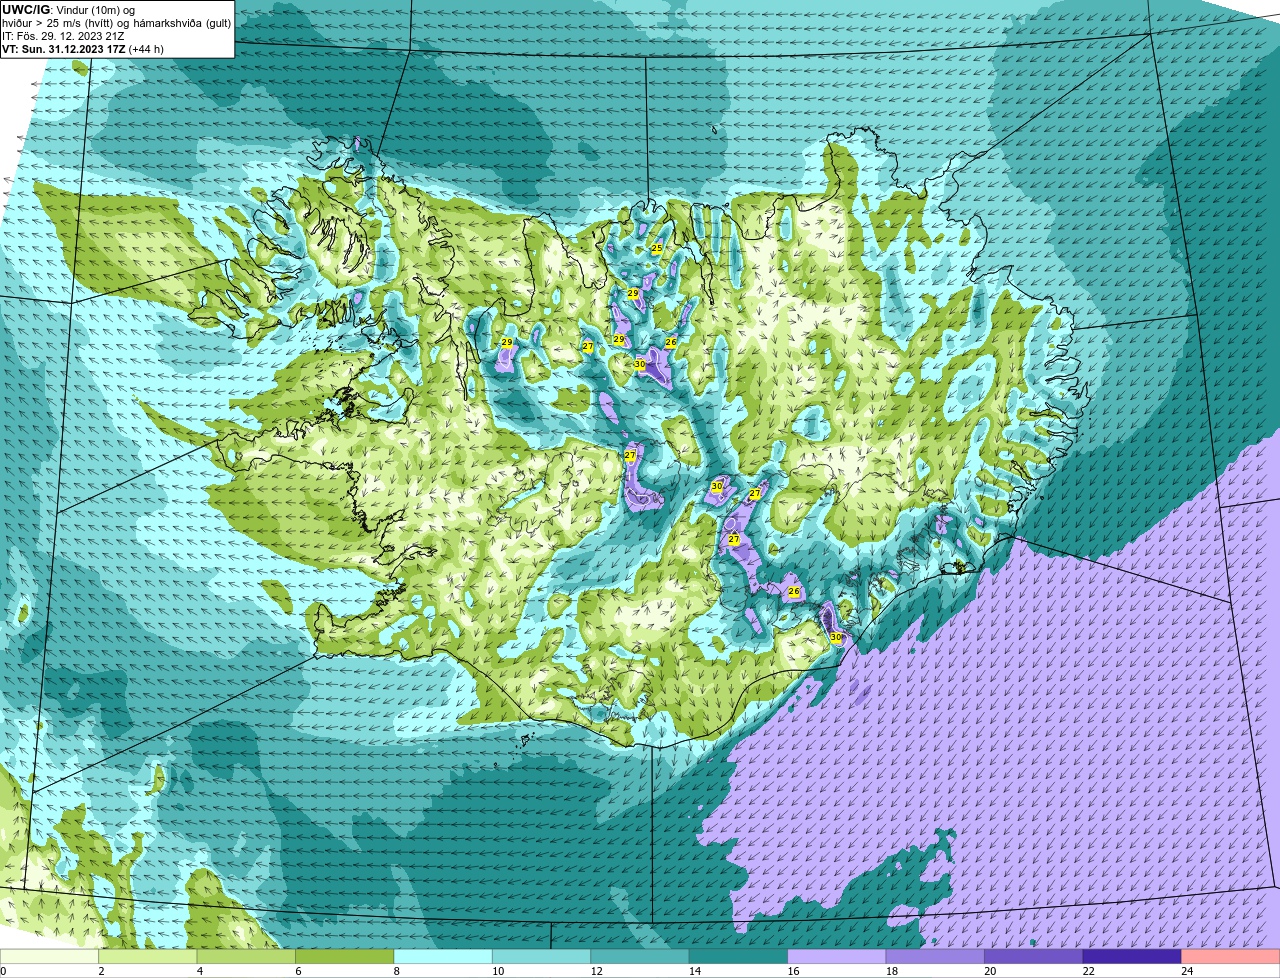The image size is (1280, 978).
Task: Click the '24' tick label on the color scale
Action: (x=1186, y=971)
